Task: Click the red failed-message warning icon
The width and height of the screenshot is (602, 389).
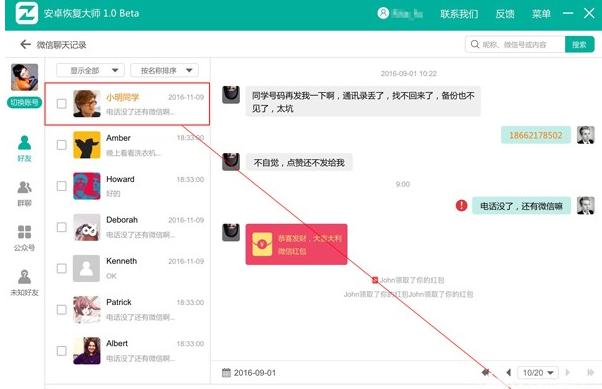Action: click(461, 205)
